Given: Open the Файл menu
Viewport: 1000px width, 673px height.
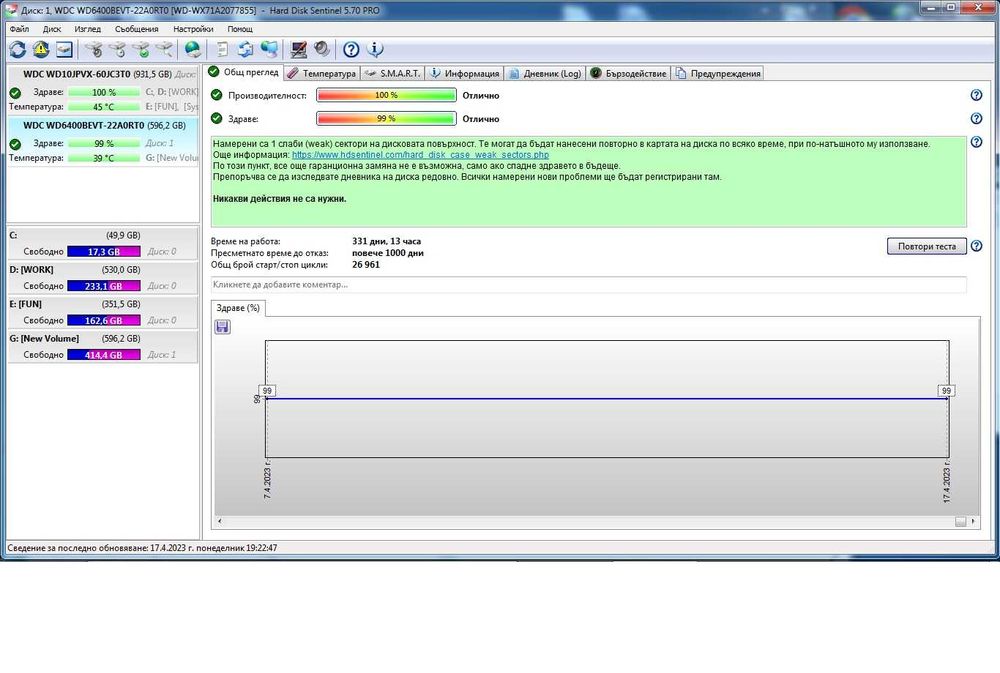Looking at the screenshot, I should coord(19,29).
